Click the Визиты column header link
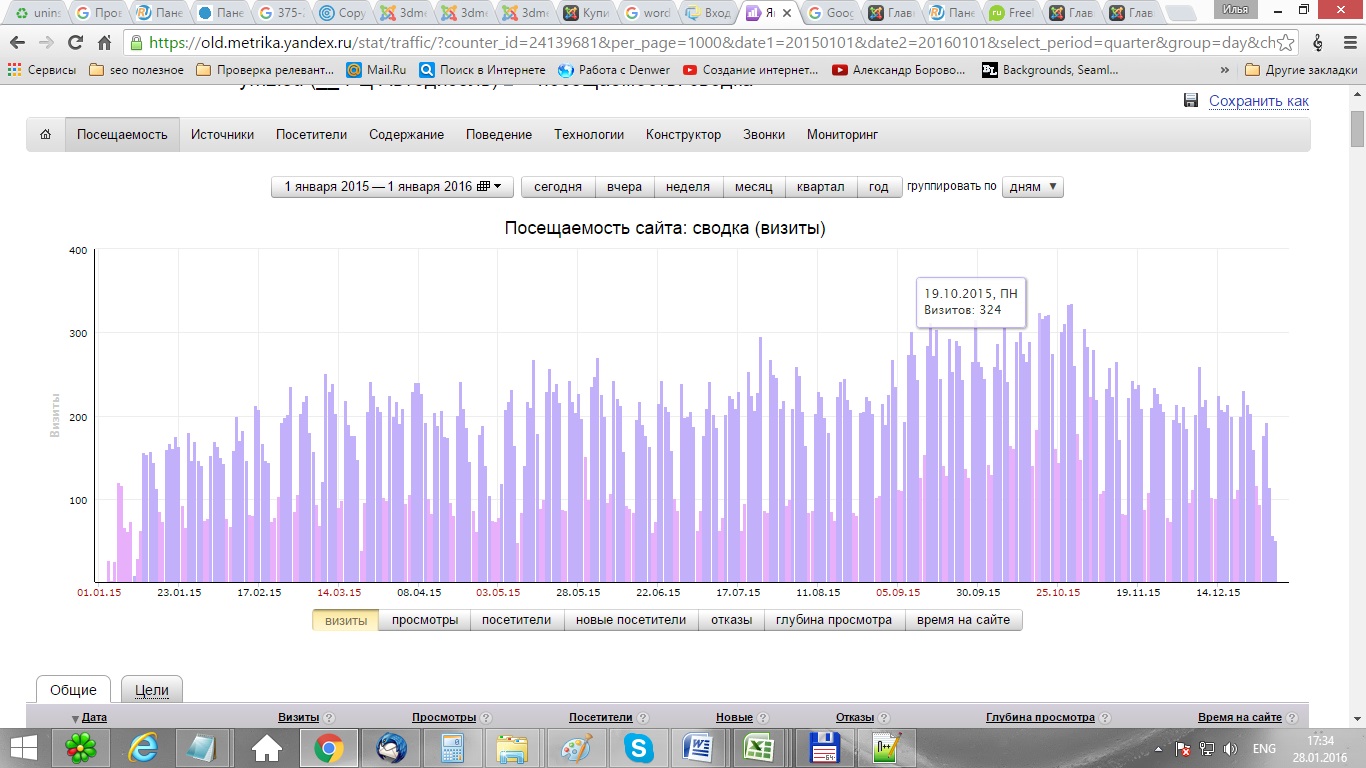Viewport: 1366px width, 768px height. click(299, 718)
